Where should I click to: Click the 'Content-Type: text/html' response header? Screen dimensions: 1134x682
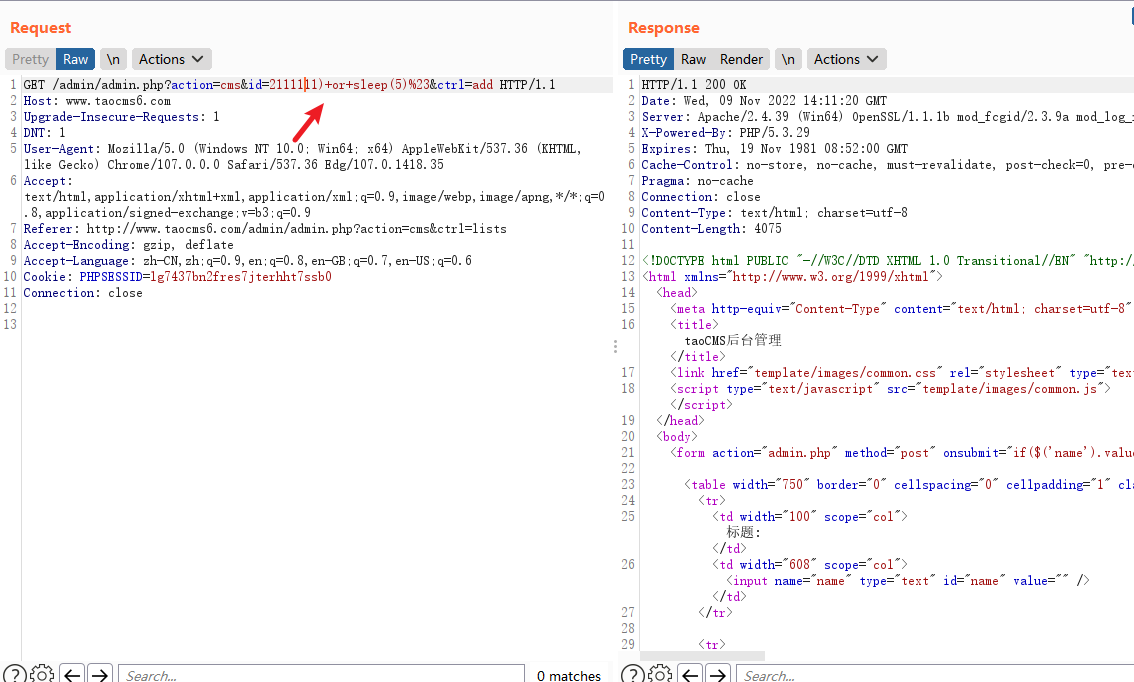tap(774, 213)
